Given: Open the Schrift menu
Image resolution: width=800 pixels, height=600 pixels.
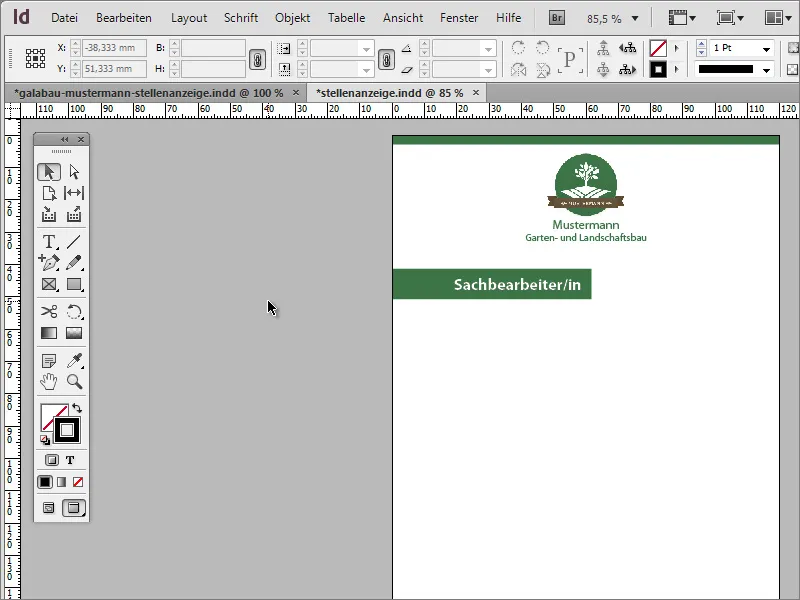Looking at the screenshot, I should coord(241,18).
